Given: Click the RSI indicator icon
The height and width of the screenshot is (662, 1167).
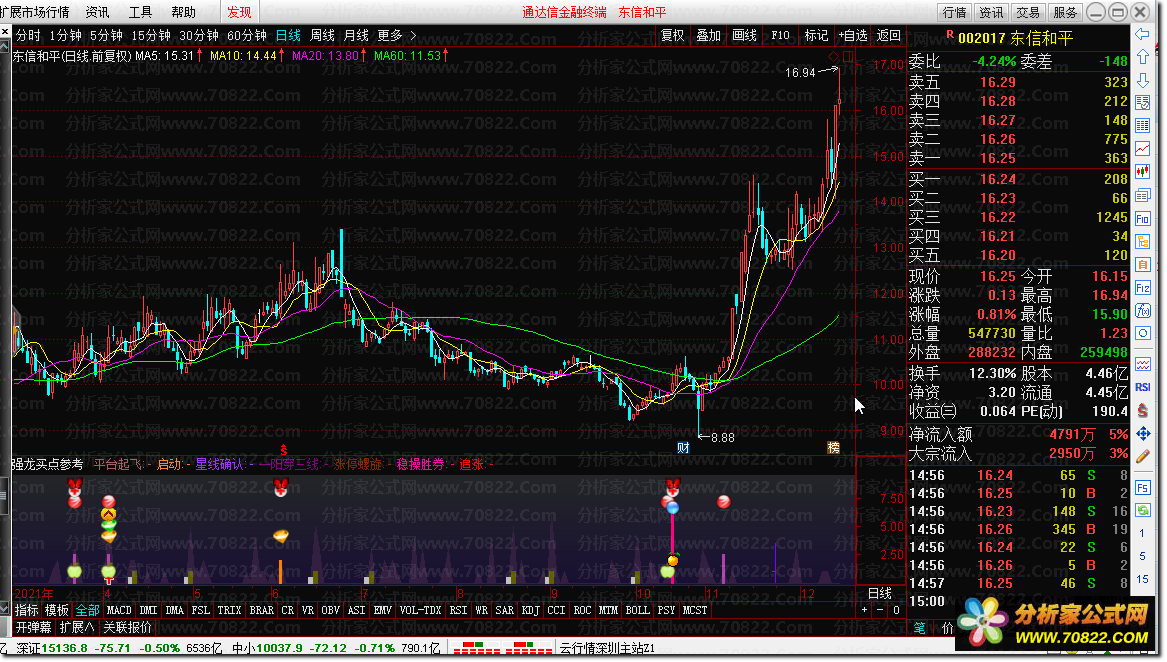Looking at the screenshot, I should (x=1142, y=387).
